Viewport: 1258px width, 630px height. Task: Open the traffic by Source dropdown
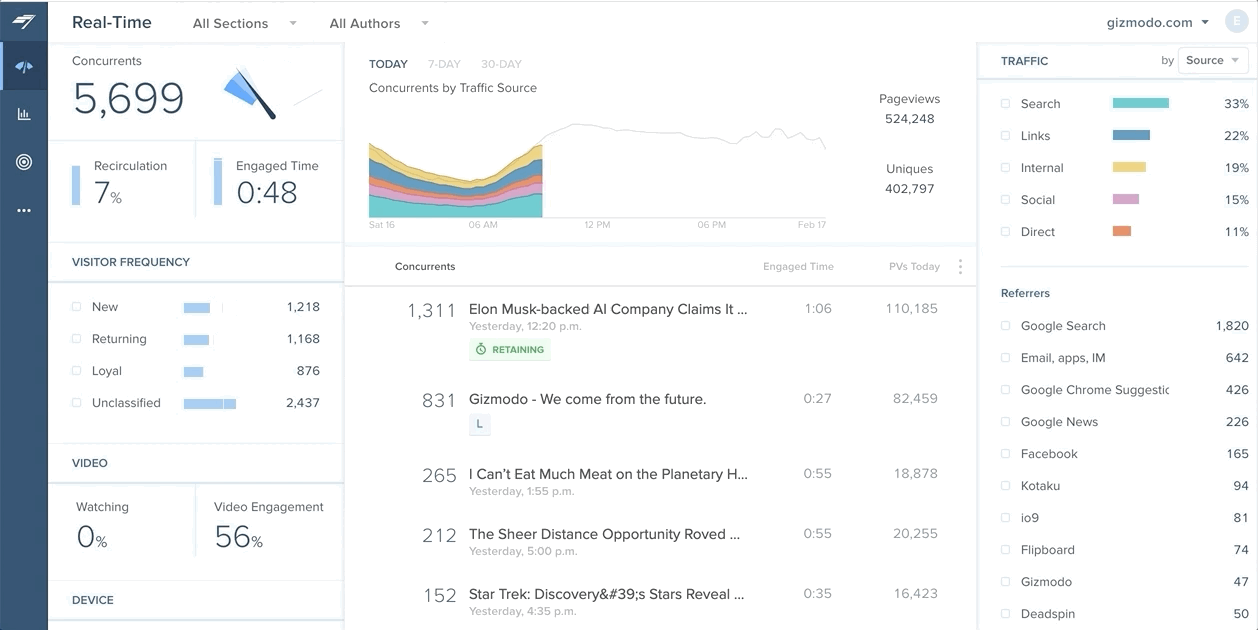[x=1211, y=61]
